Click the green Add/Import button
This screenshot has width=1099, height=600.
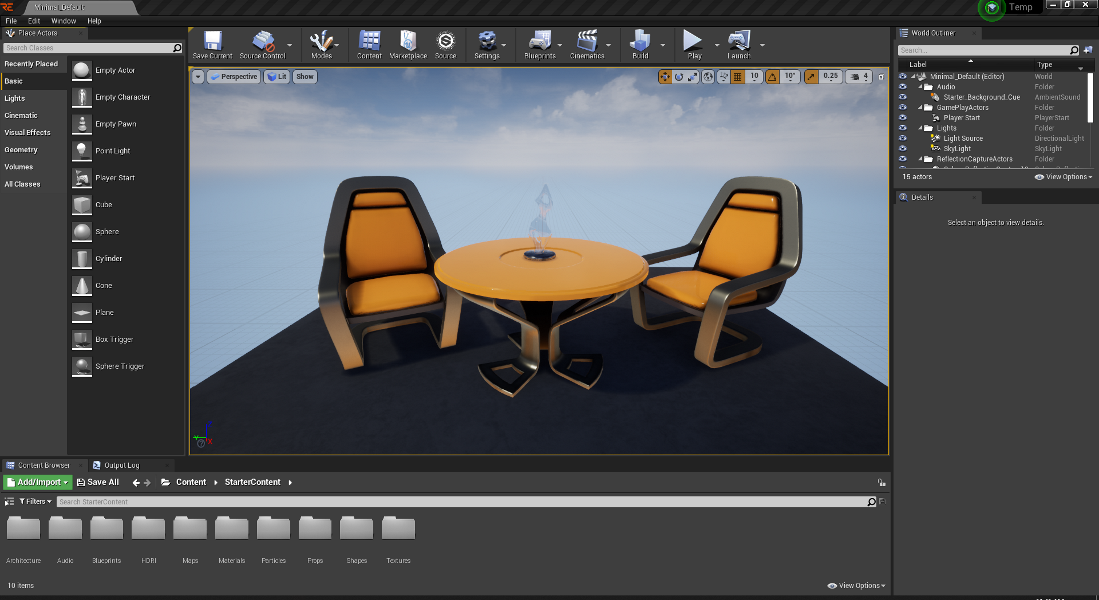click(x=37, y=482)
